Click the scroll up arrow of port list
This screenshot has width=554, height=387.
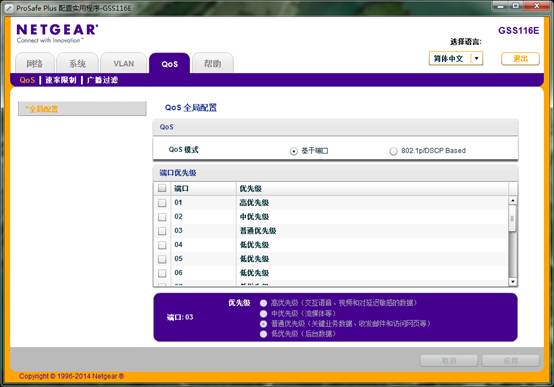pos(512,200)
